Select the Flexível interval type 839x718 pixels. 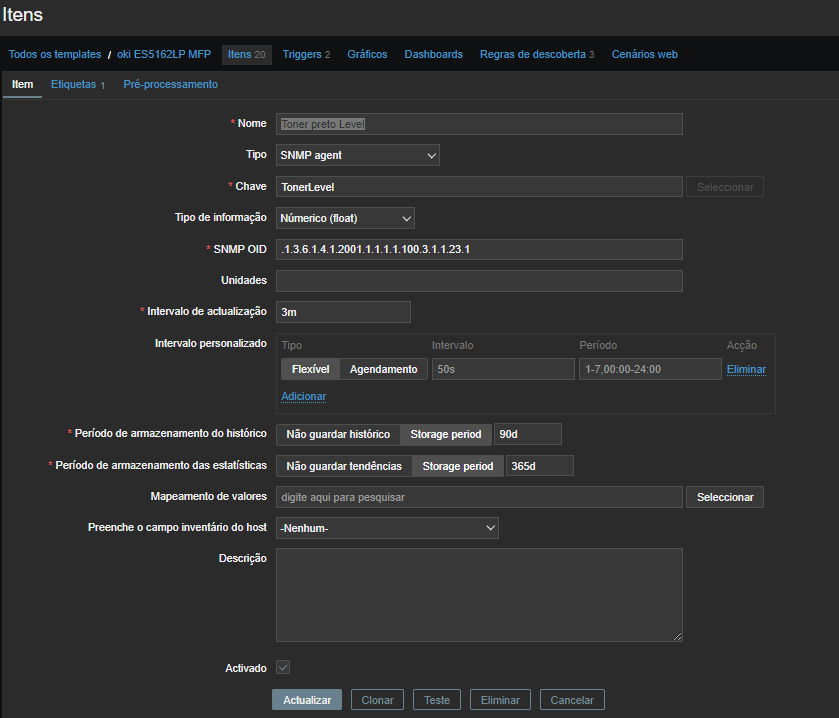310,369
